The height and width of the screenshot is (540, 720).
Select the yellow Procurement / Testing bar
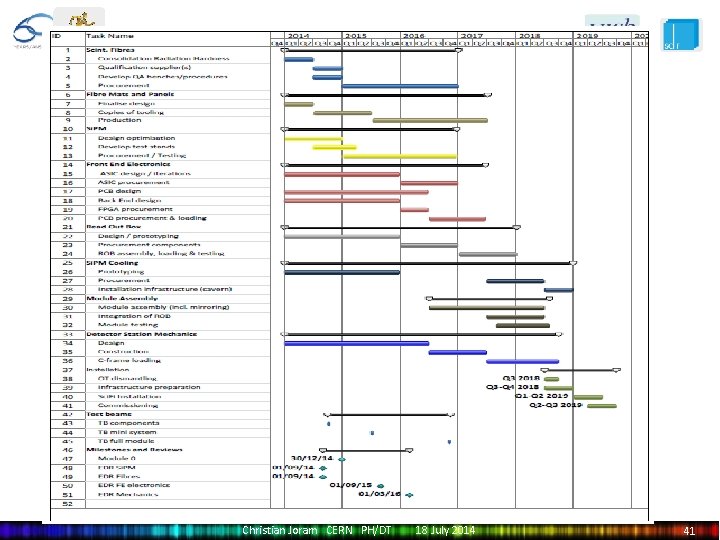[x=400, y=156]
